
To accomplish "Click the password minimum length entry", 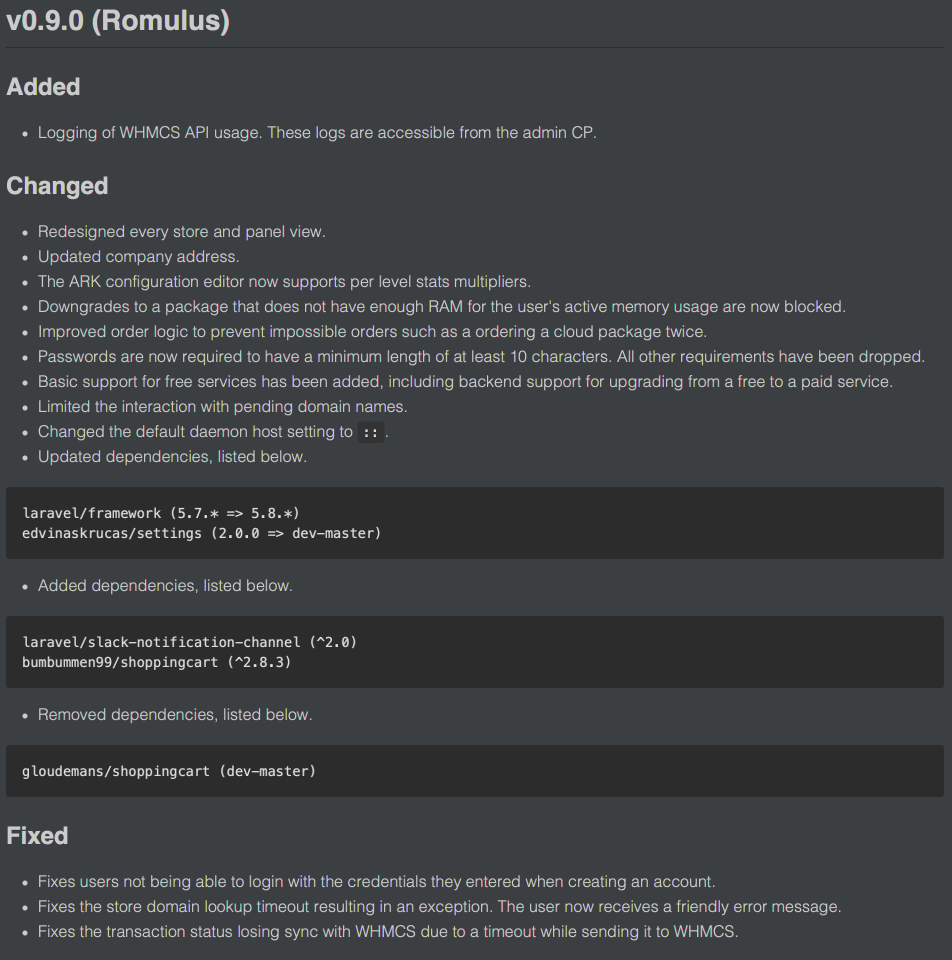I will click(x=481, y=357).
